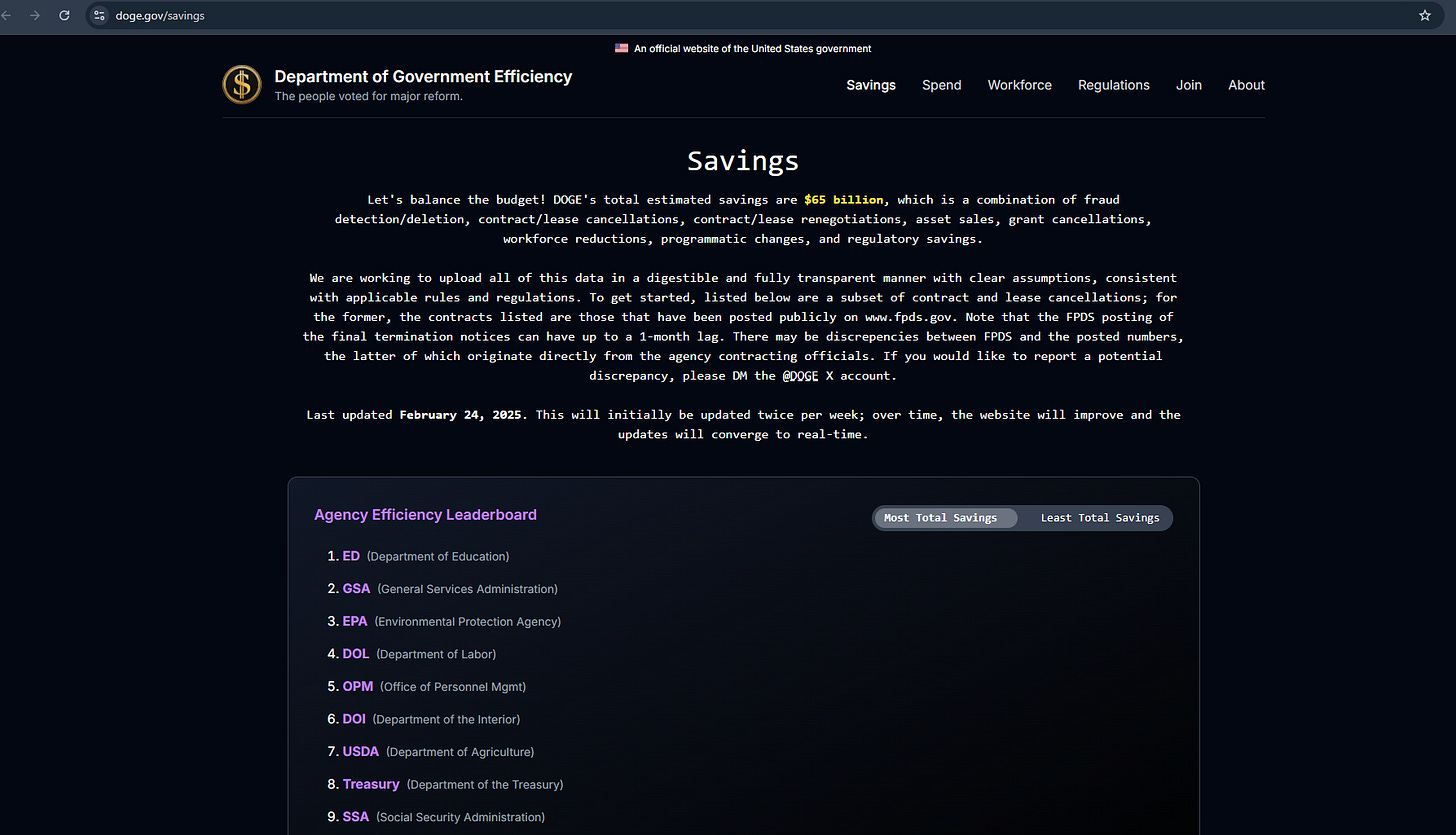Click '(Department of Labor)' label
Screen dimensions: 1456x835
pyautogui.click(x=436, y=654)
